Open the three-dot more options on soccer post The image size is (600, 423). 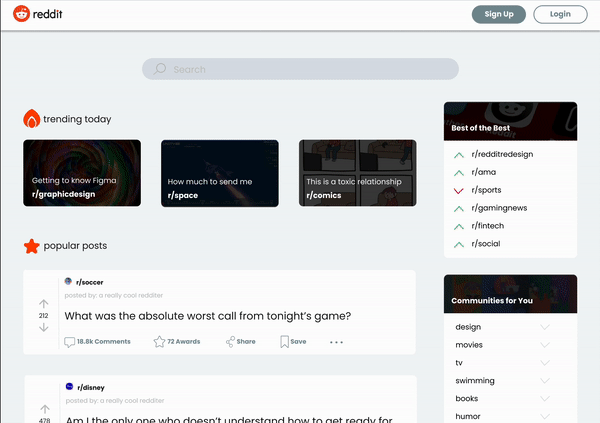(x=336, y=342)
